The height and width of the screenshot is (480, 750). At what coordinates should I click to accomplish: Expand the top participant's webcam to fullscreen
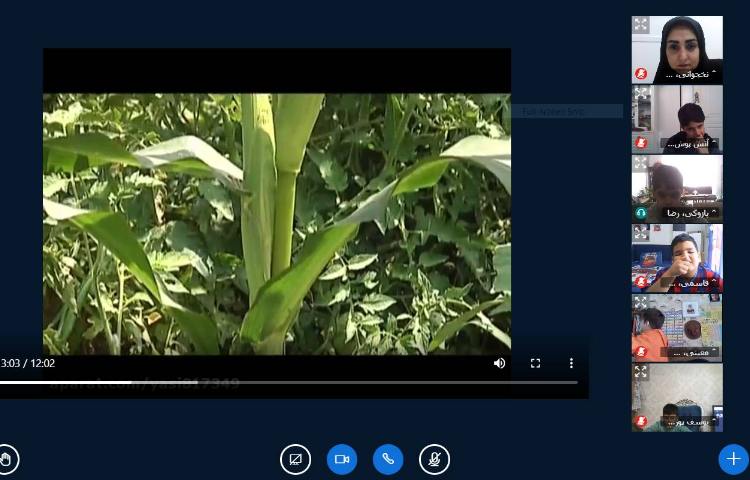pos(641,25)
